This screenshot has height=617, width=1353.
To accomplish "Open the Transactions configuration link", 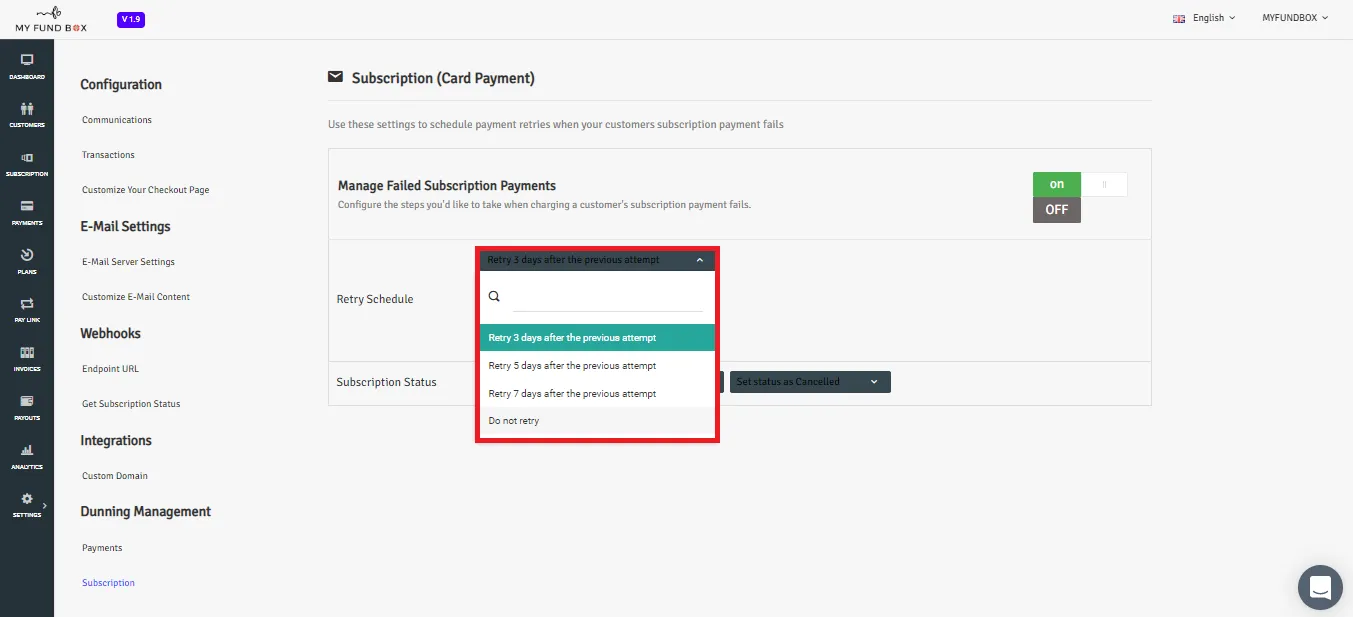I will (108, 155).
